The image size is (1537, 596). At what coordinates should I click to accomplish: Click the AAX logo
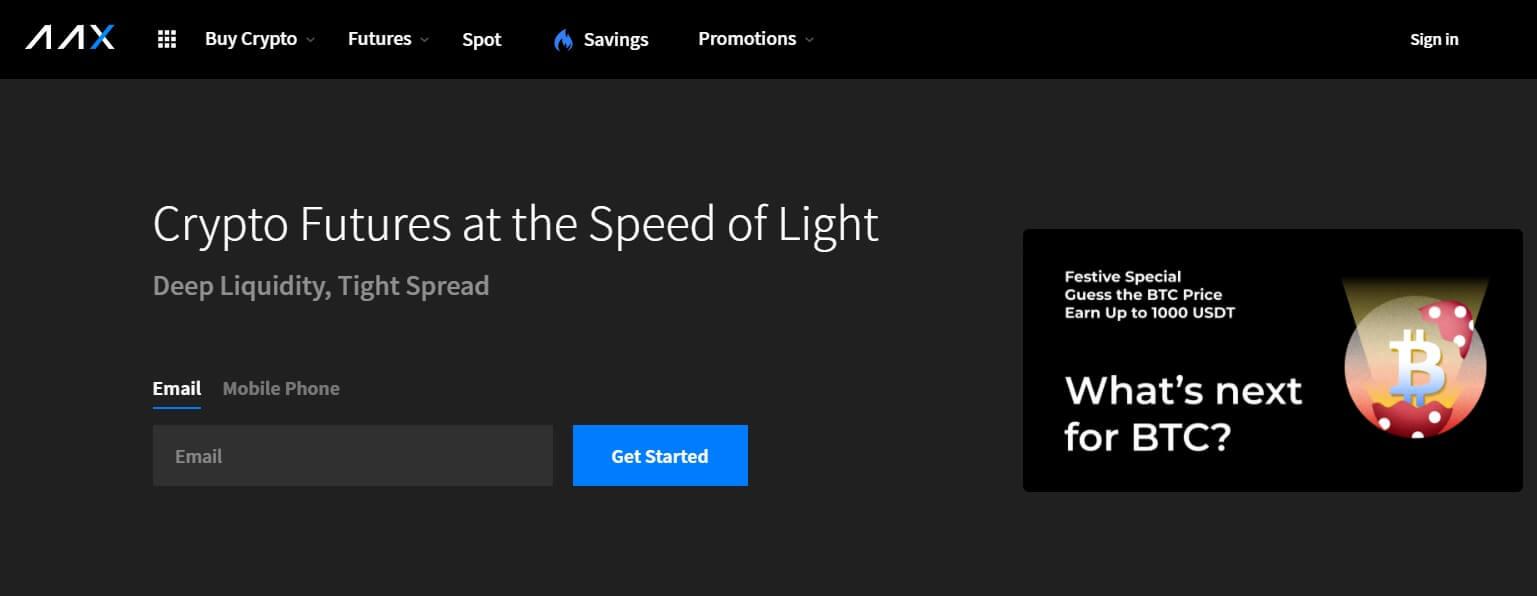click(70, 38)
